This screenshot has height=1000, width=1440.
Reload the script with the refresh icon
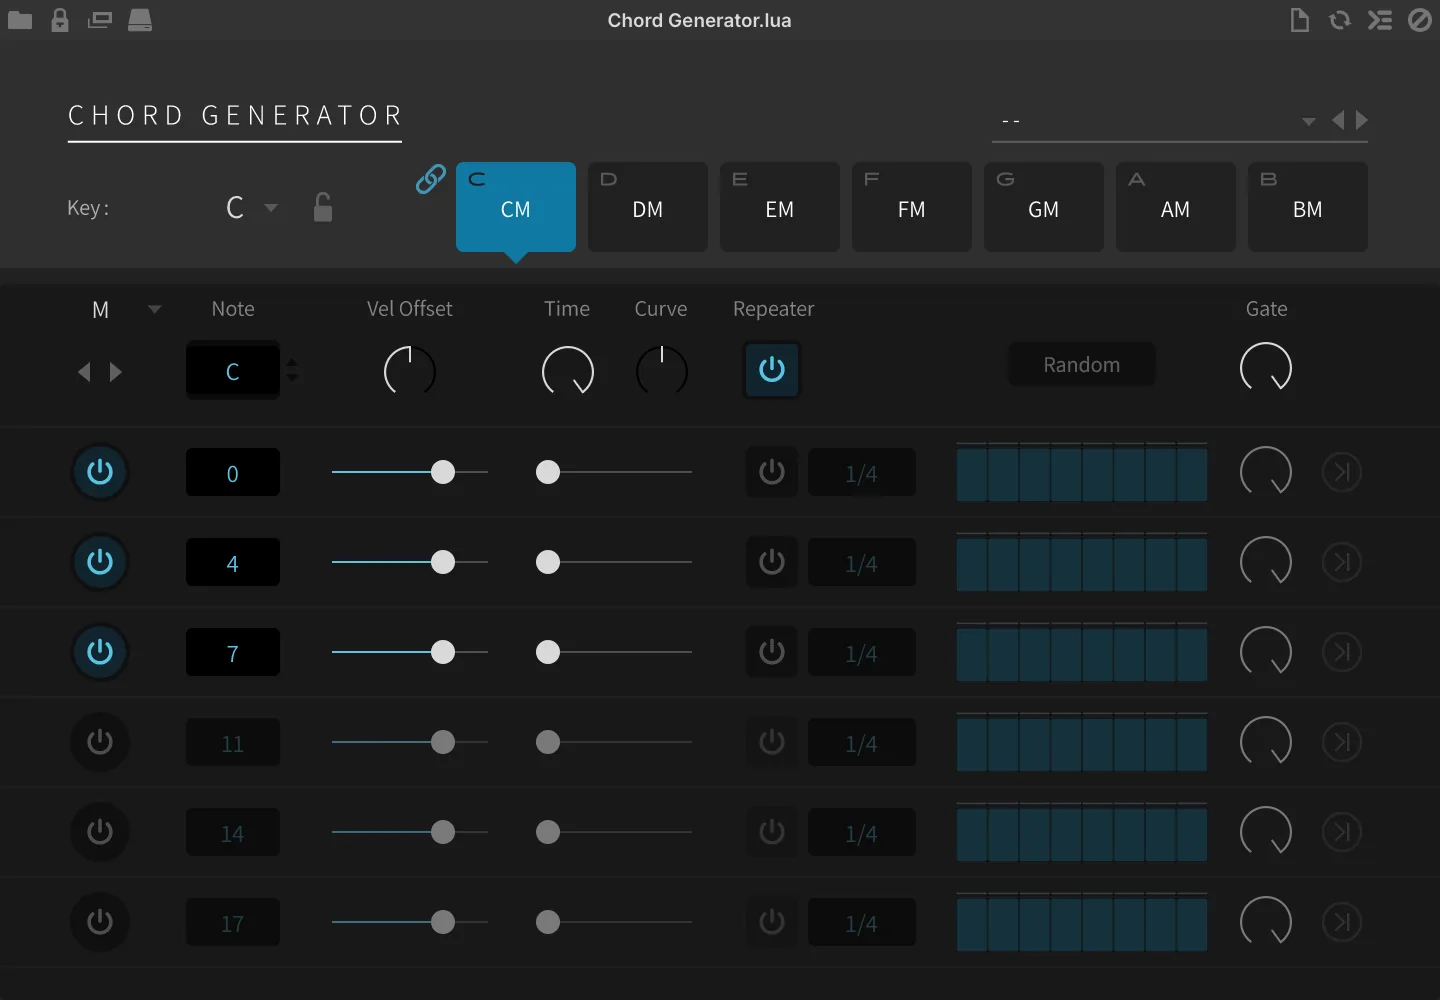(1340, 20)
